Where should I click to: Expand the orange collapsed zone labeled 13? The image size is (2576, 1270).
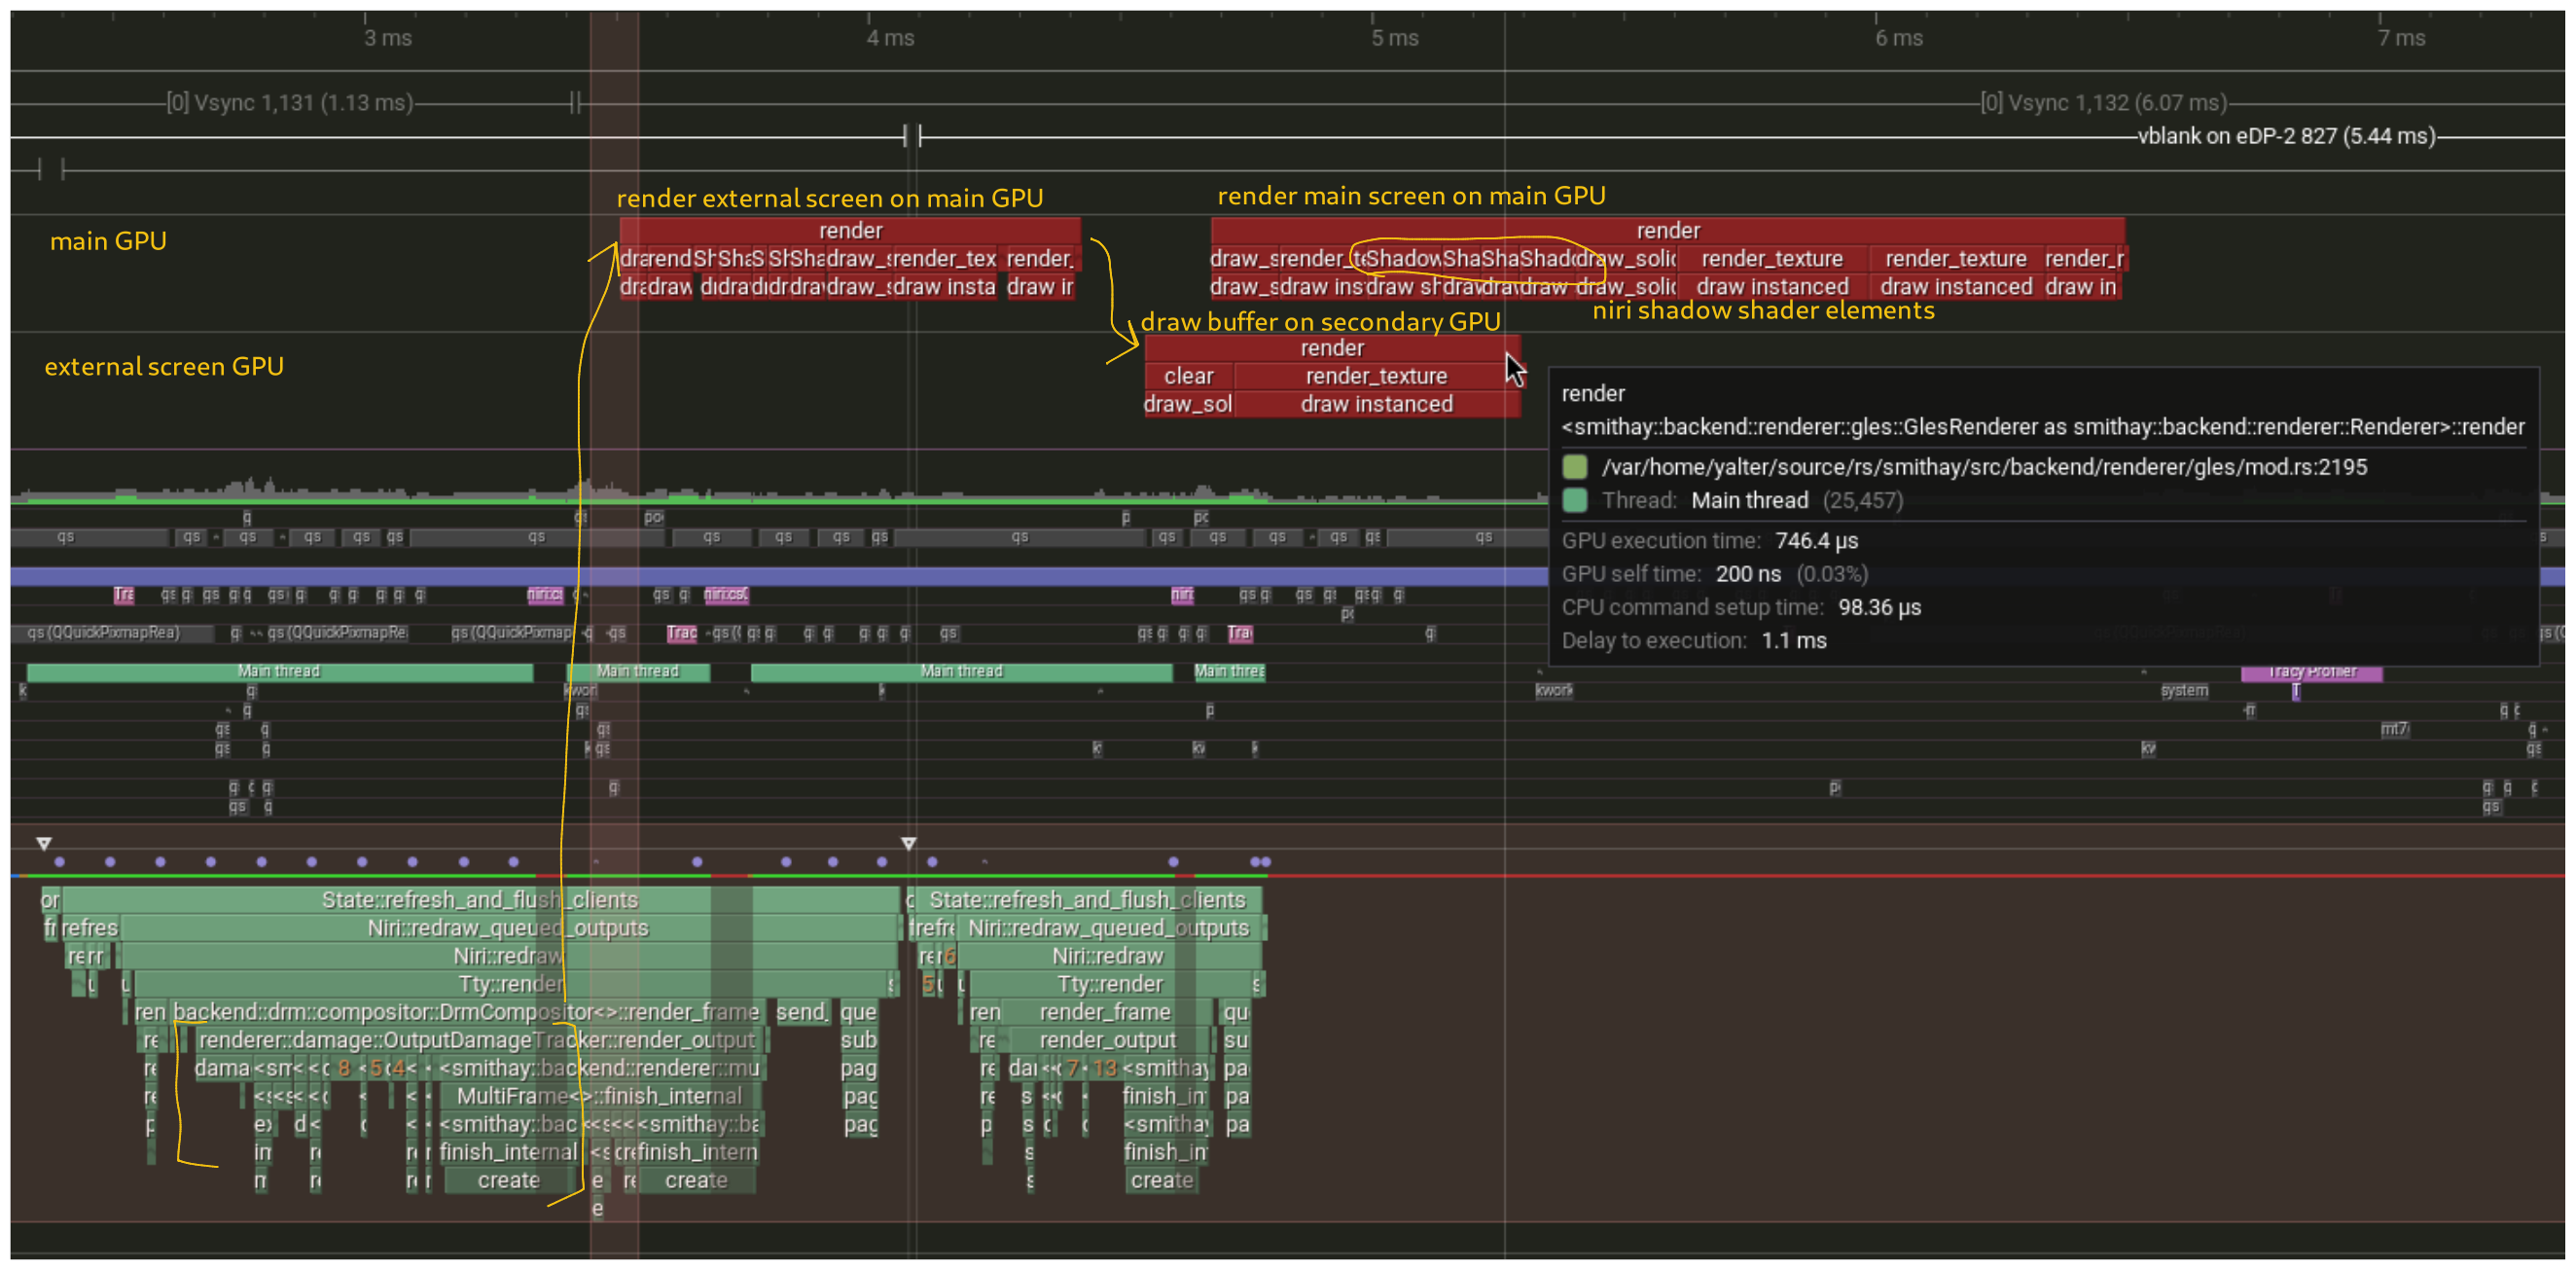[1104, 1068]
